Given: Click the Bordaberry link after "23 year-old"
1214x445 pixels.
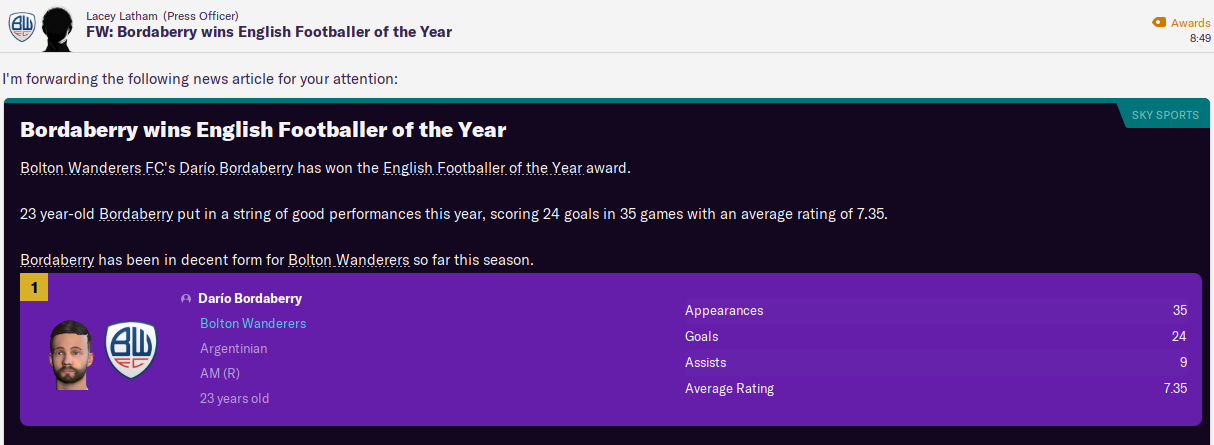Looking at the screenshot, I should pyautogui.click(x=136, y=214).
